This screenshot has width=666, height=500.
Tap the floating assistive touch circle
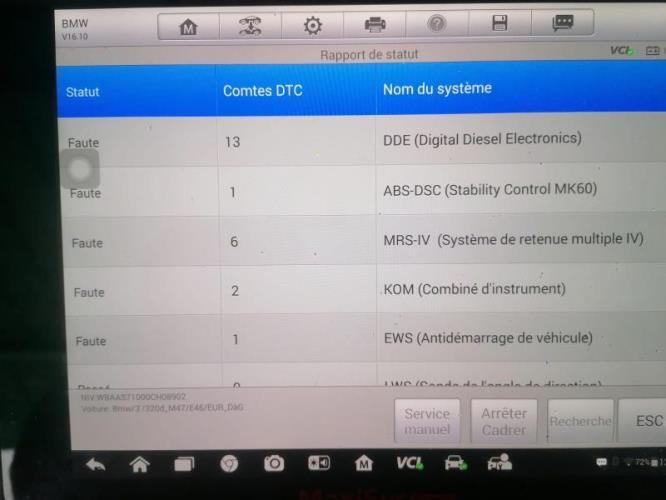pos(80,169)
